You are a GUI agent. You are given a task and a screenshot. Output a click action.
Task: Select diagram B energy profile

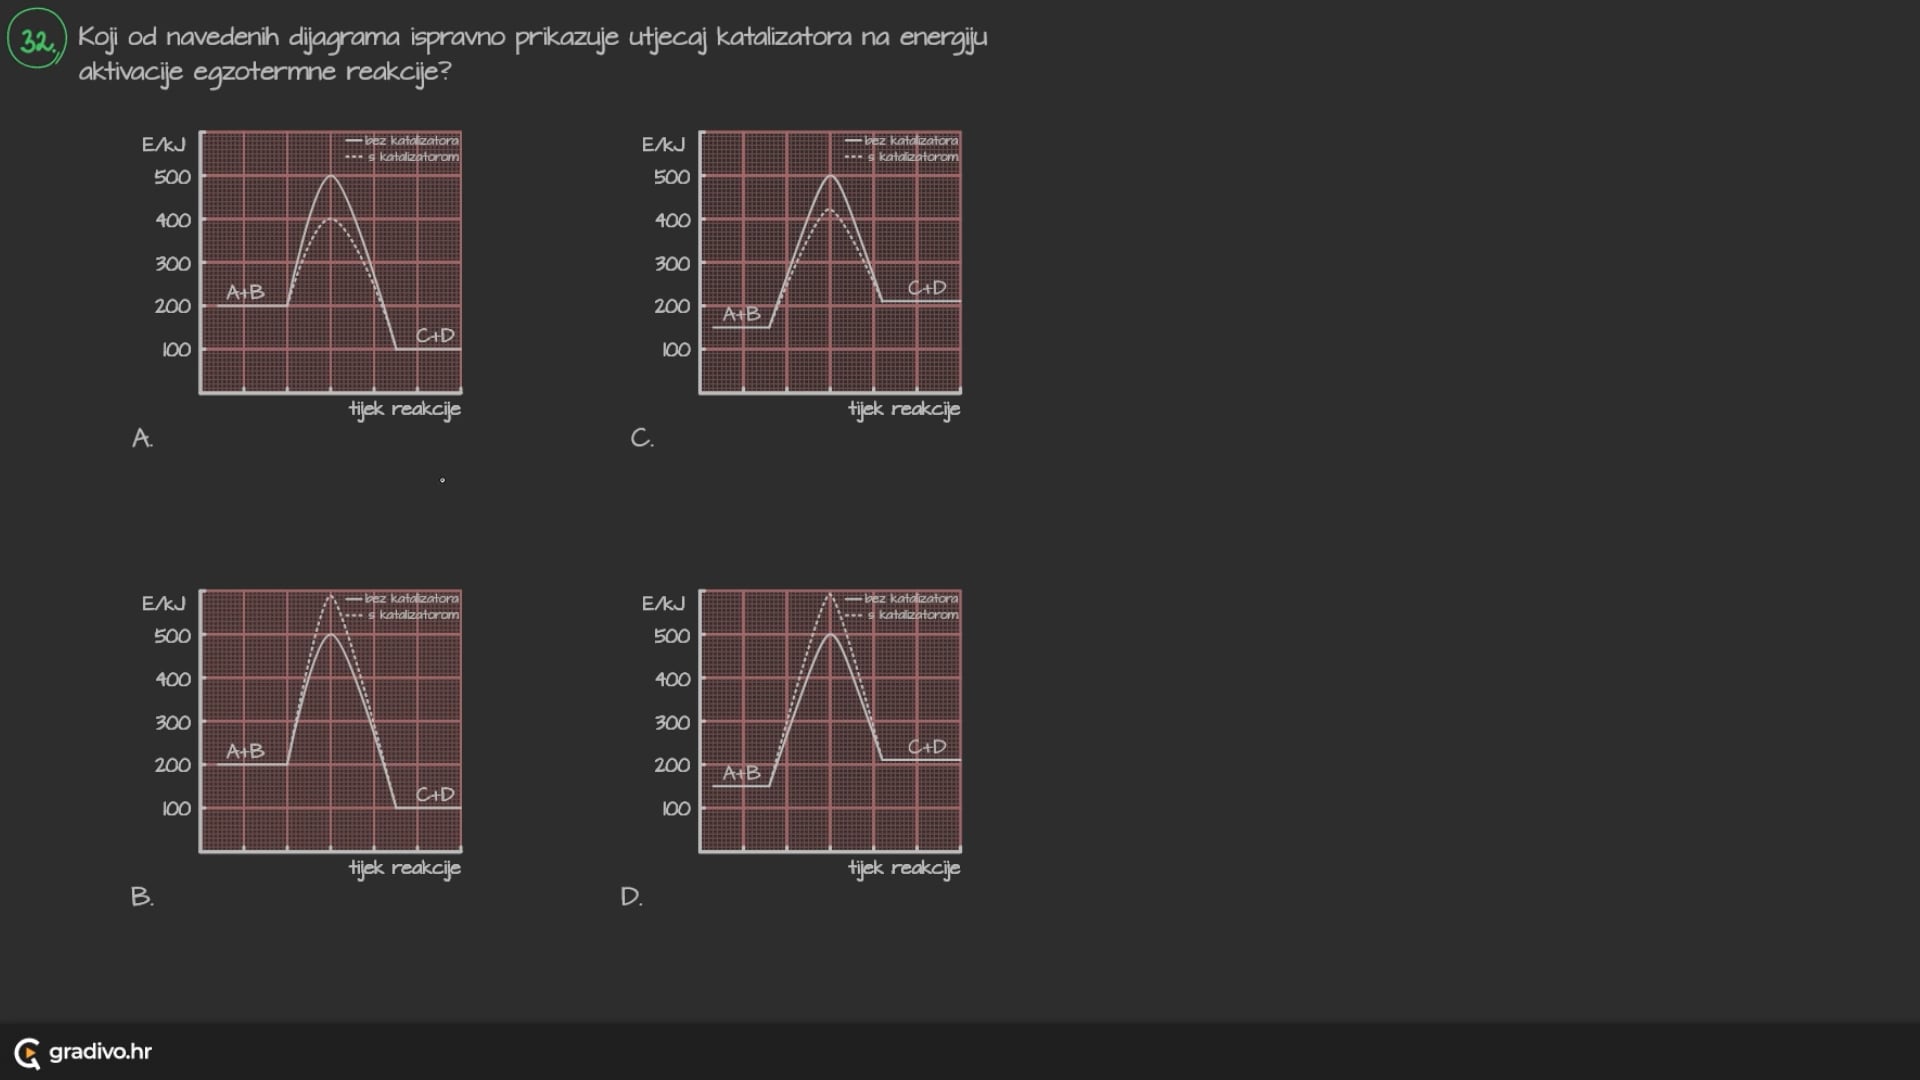(x=330, y=719)
